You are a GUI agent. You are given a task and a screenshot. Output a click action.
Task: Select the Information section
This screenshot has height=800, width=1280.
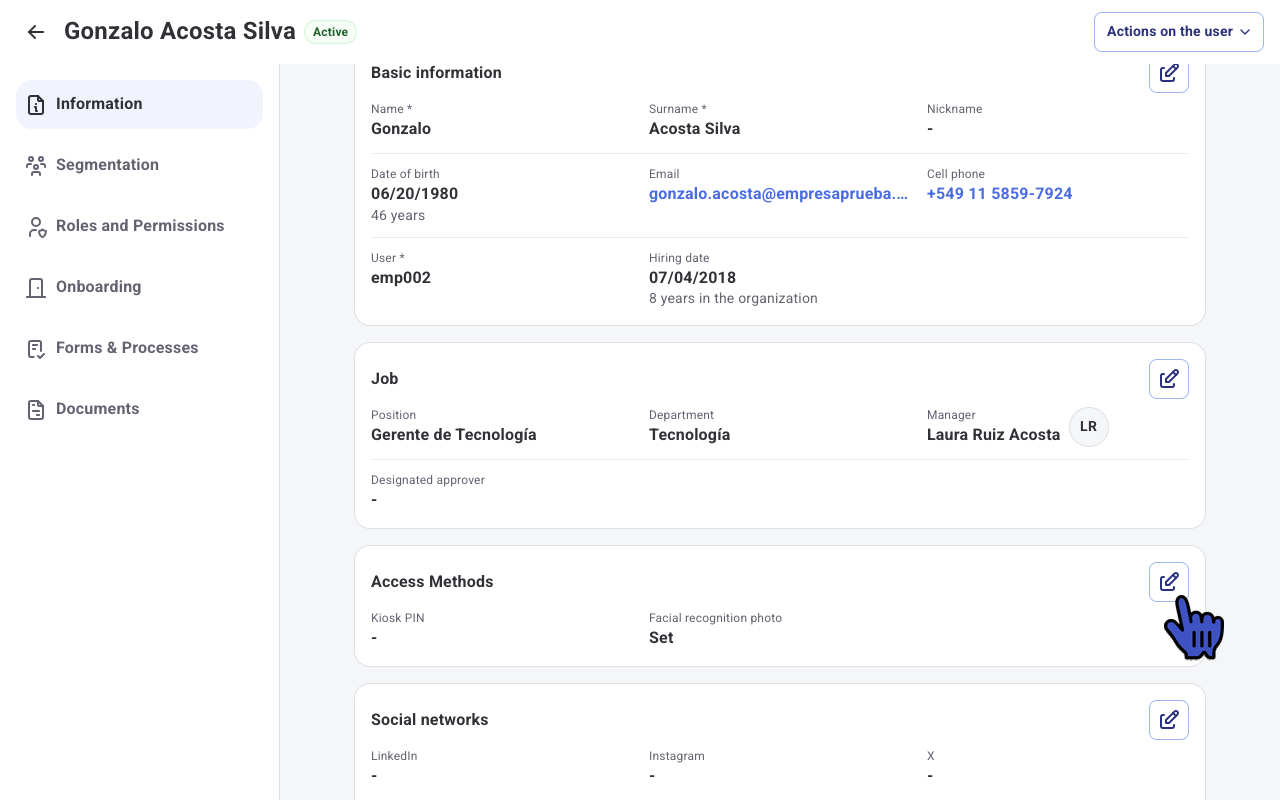click(139, 104)
